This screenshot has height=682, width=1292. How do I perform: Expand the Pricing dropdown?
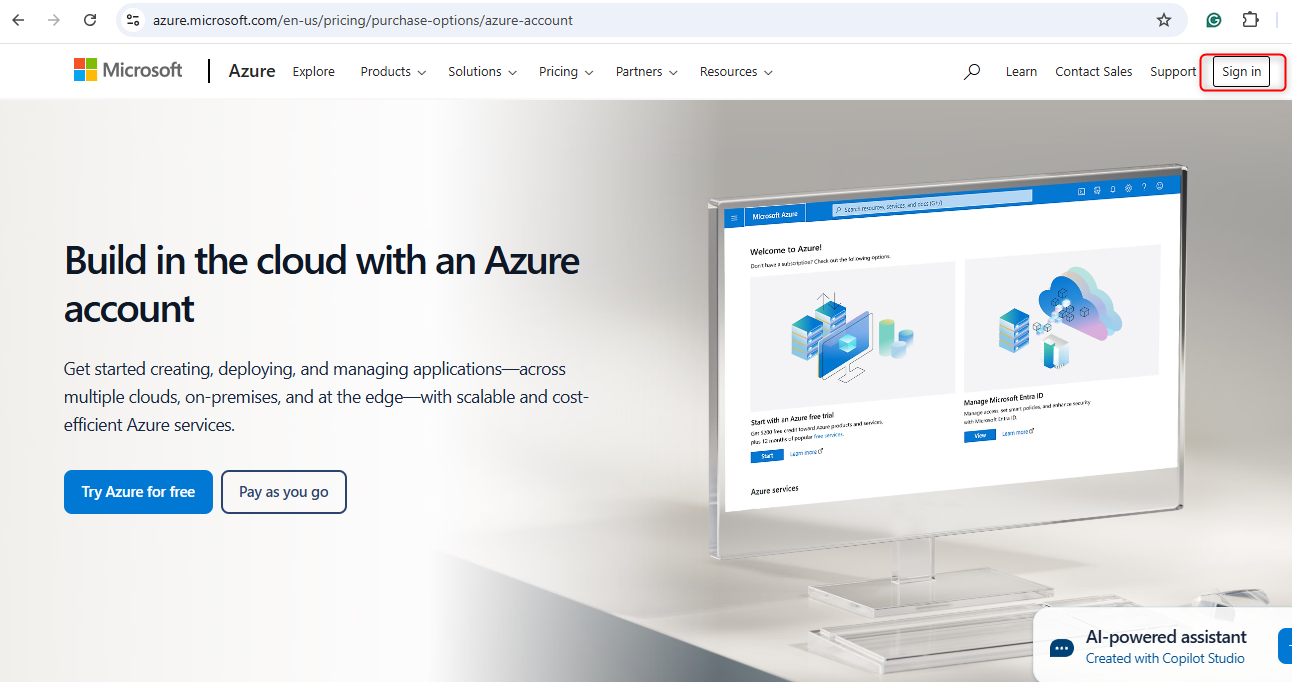coord(566,72)
